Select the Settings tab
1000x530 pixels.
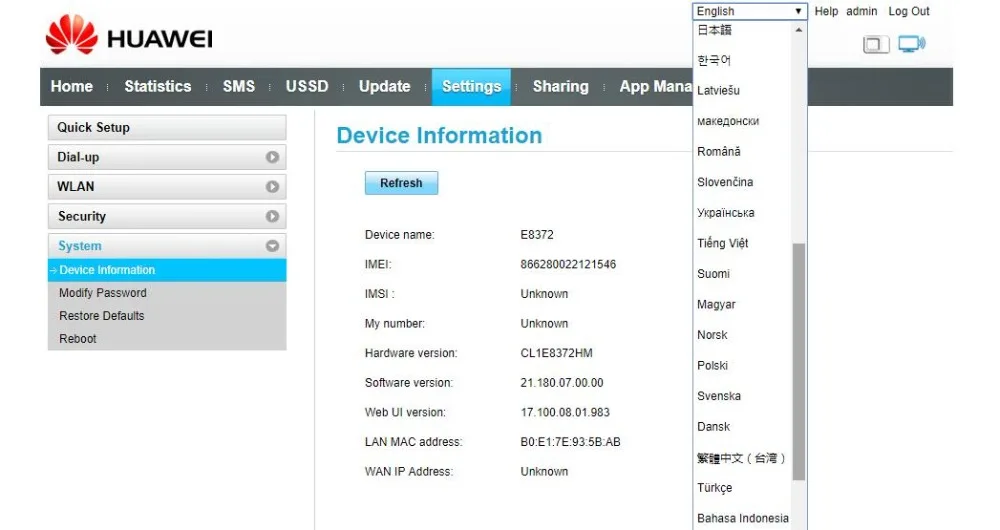(471, 87)
